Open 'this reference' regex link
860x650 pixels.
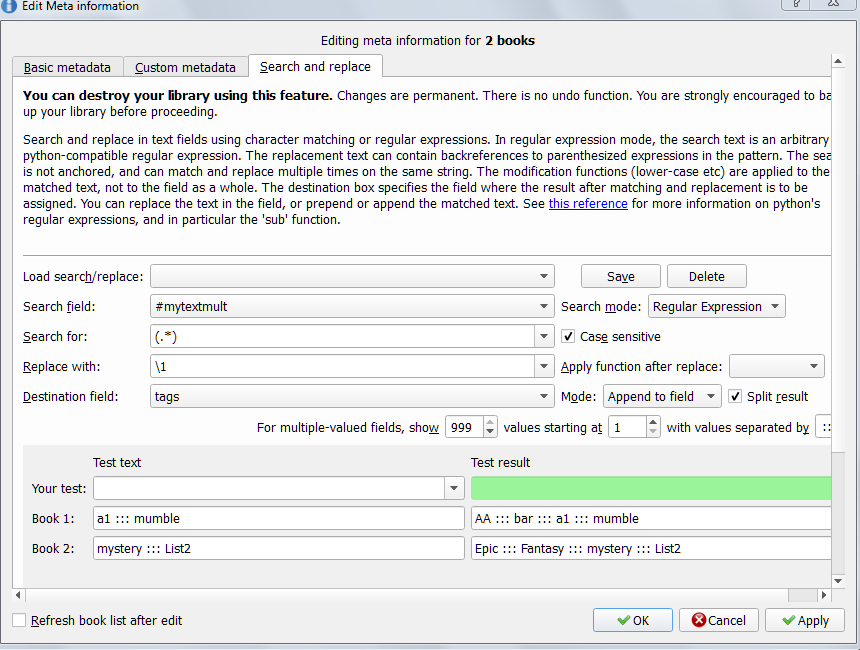pos(588,204)
